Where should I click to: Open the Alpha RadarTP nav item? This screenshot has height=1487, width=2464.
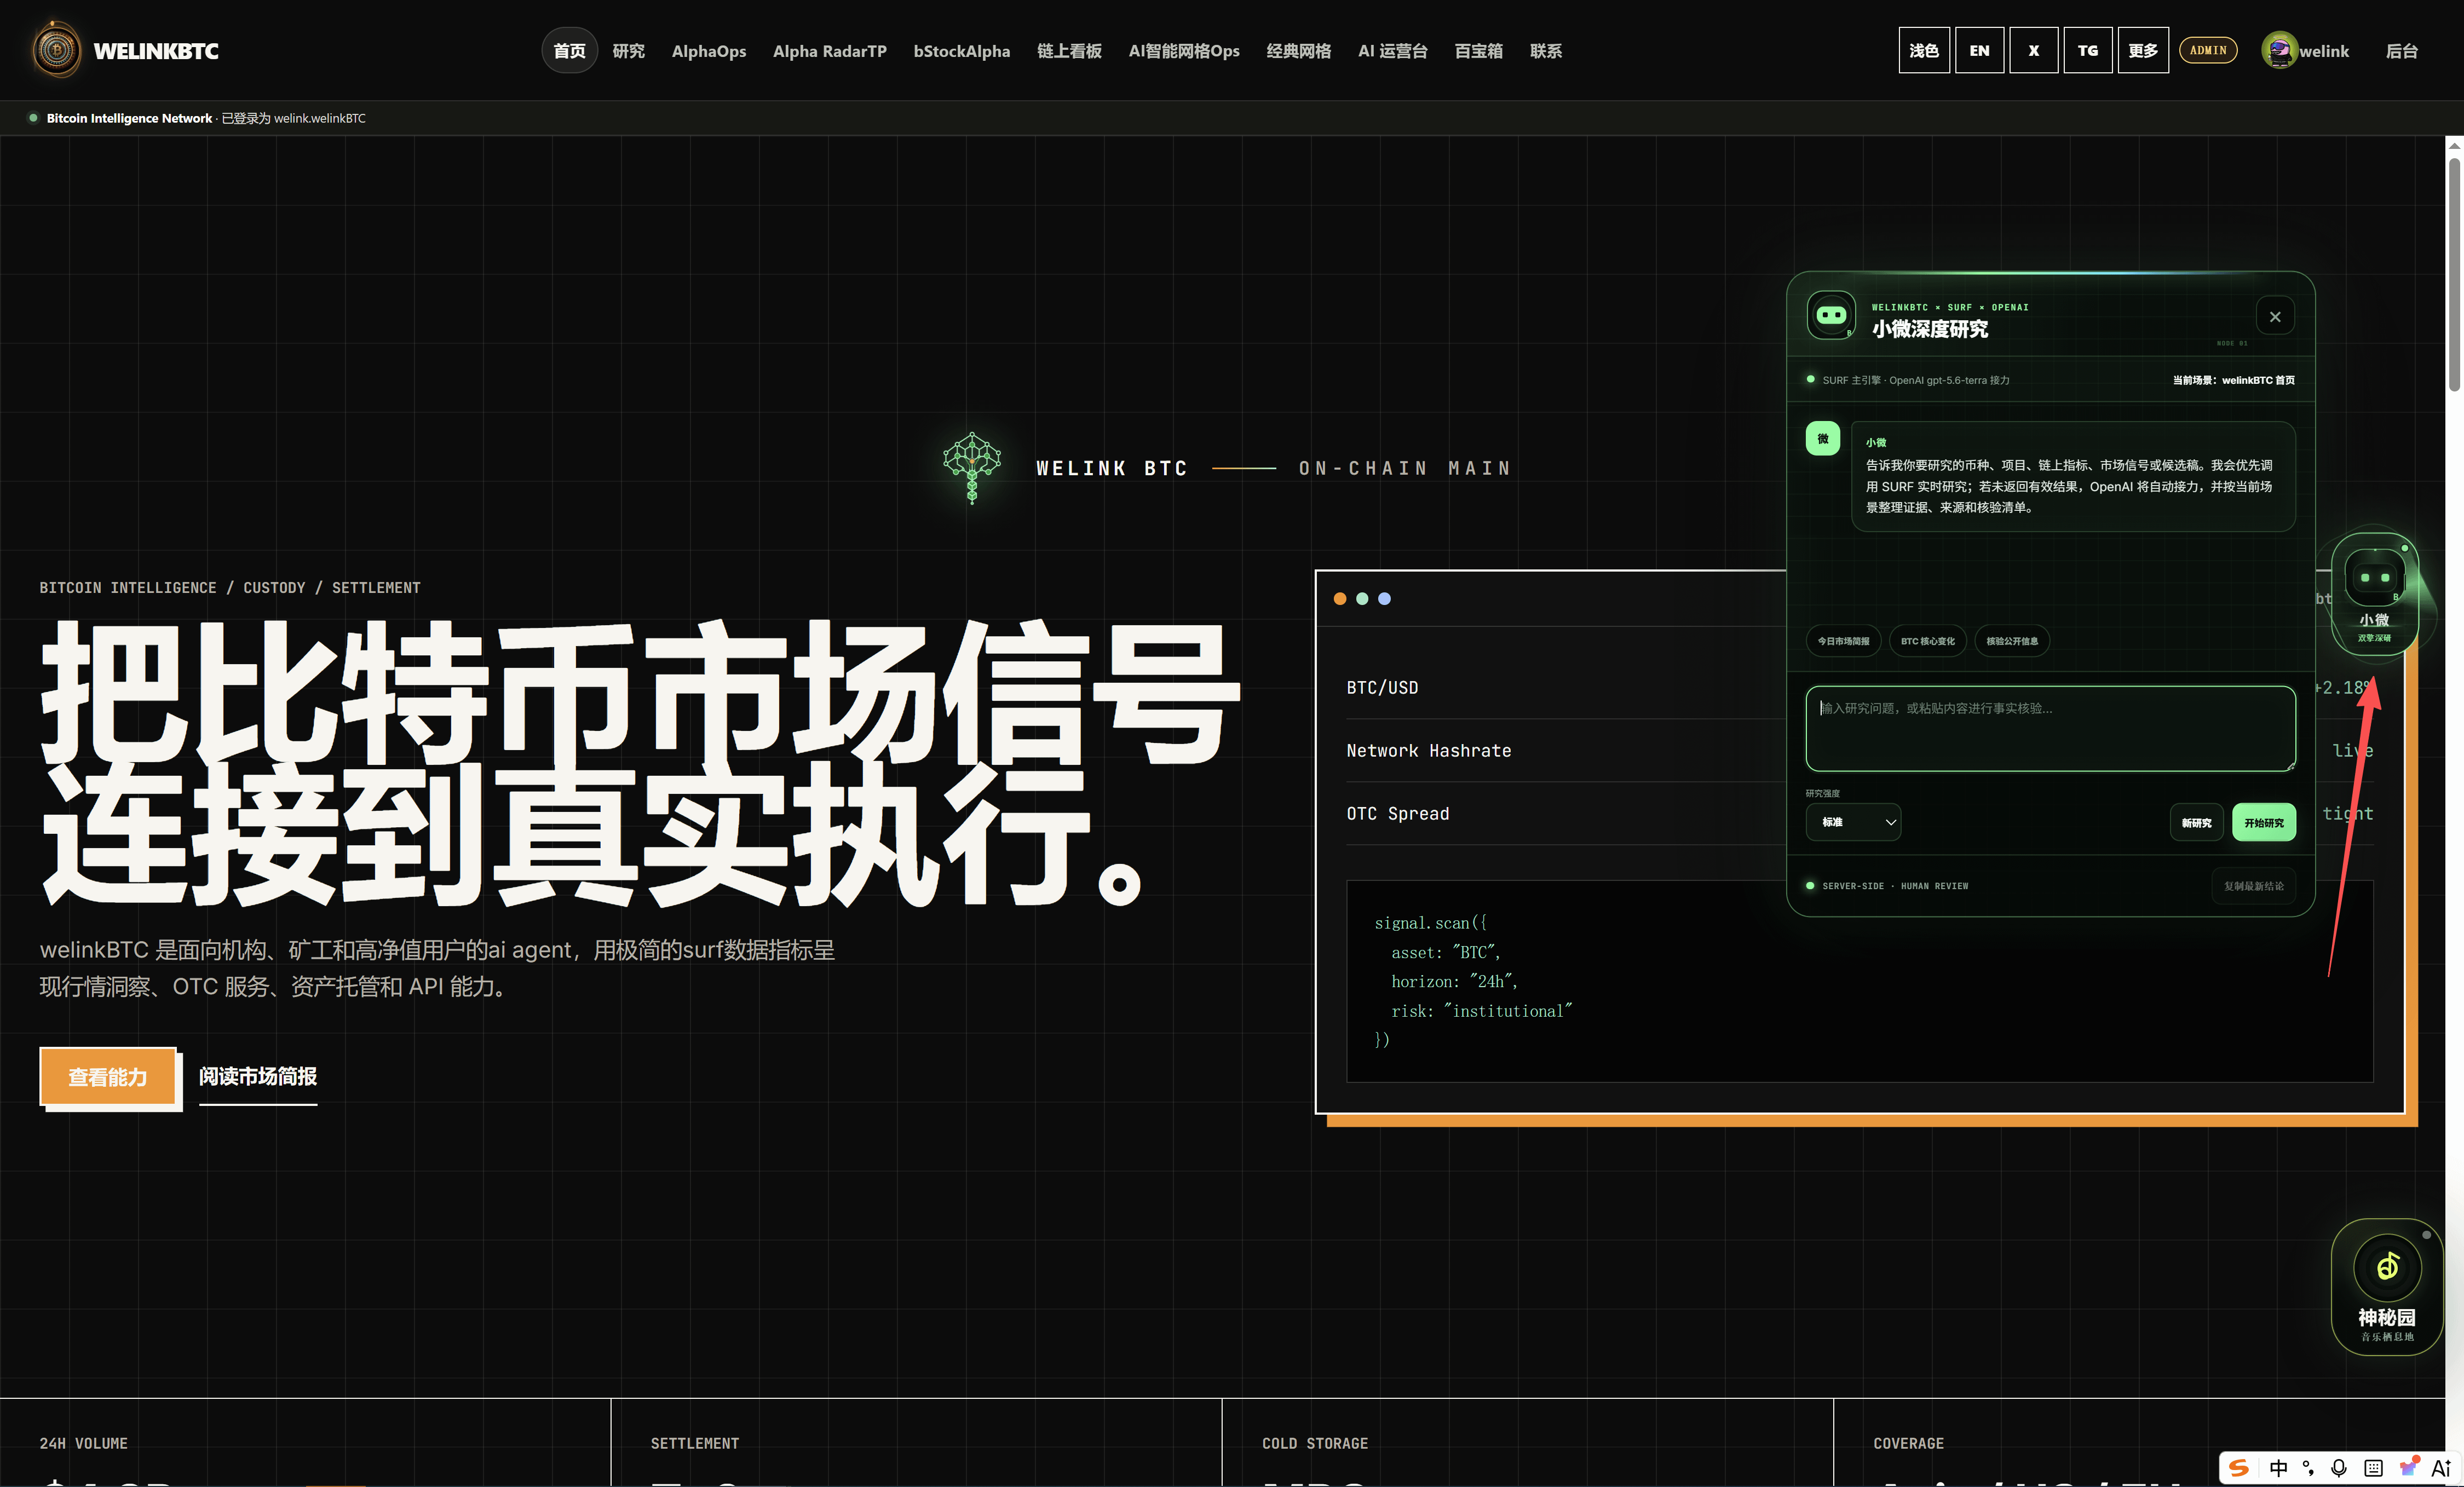click(829, 50)
